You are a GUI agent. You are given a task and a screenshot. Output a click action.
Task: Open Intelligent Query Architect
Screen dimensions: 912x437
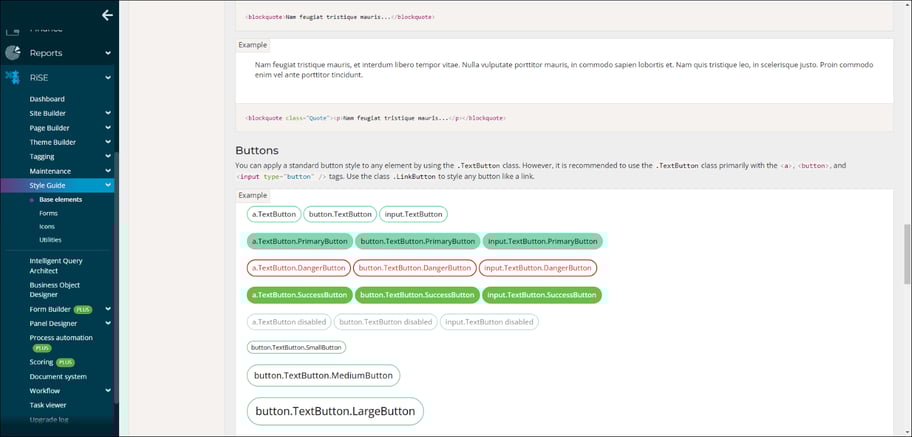[56, 266]
